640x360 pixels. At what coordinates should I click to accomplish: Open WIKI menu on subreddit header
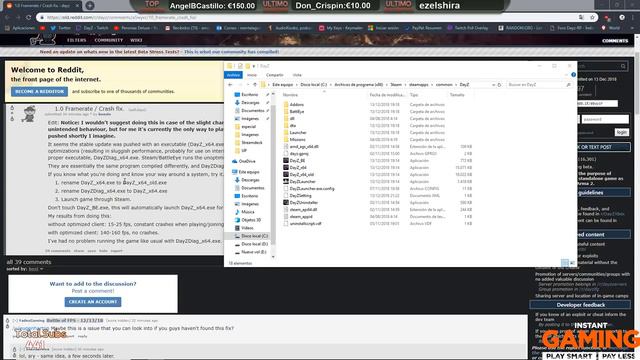136,40
